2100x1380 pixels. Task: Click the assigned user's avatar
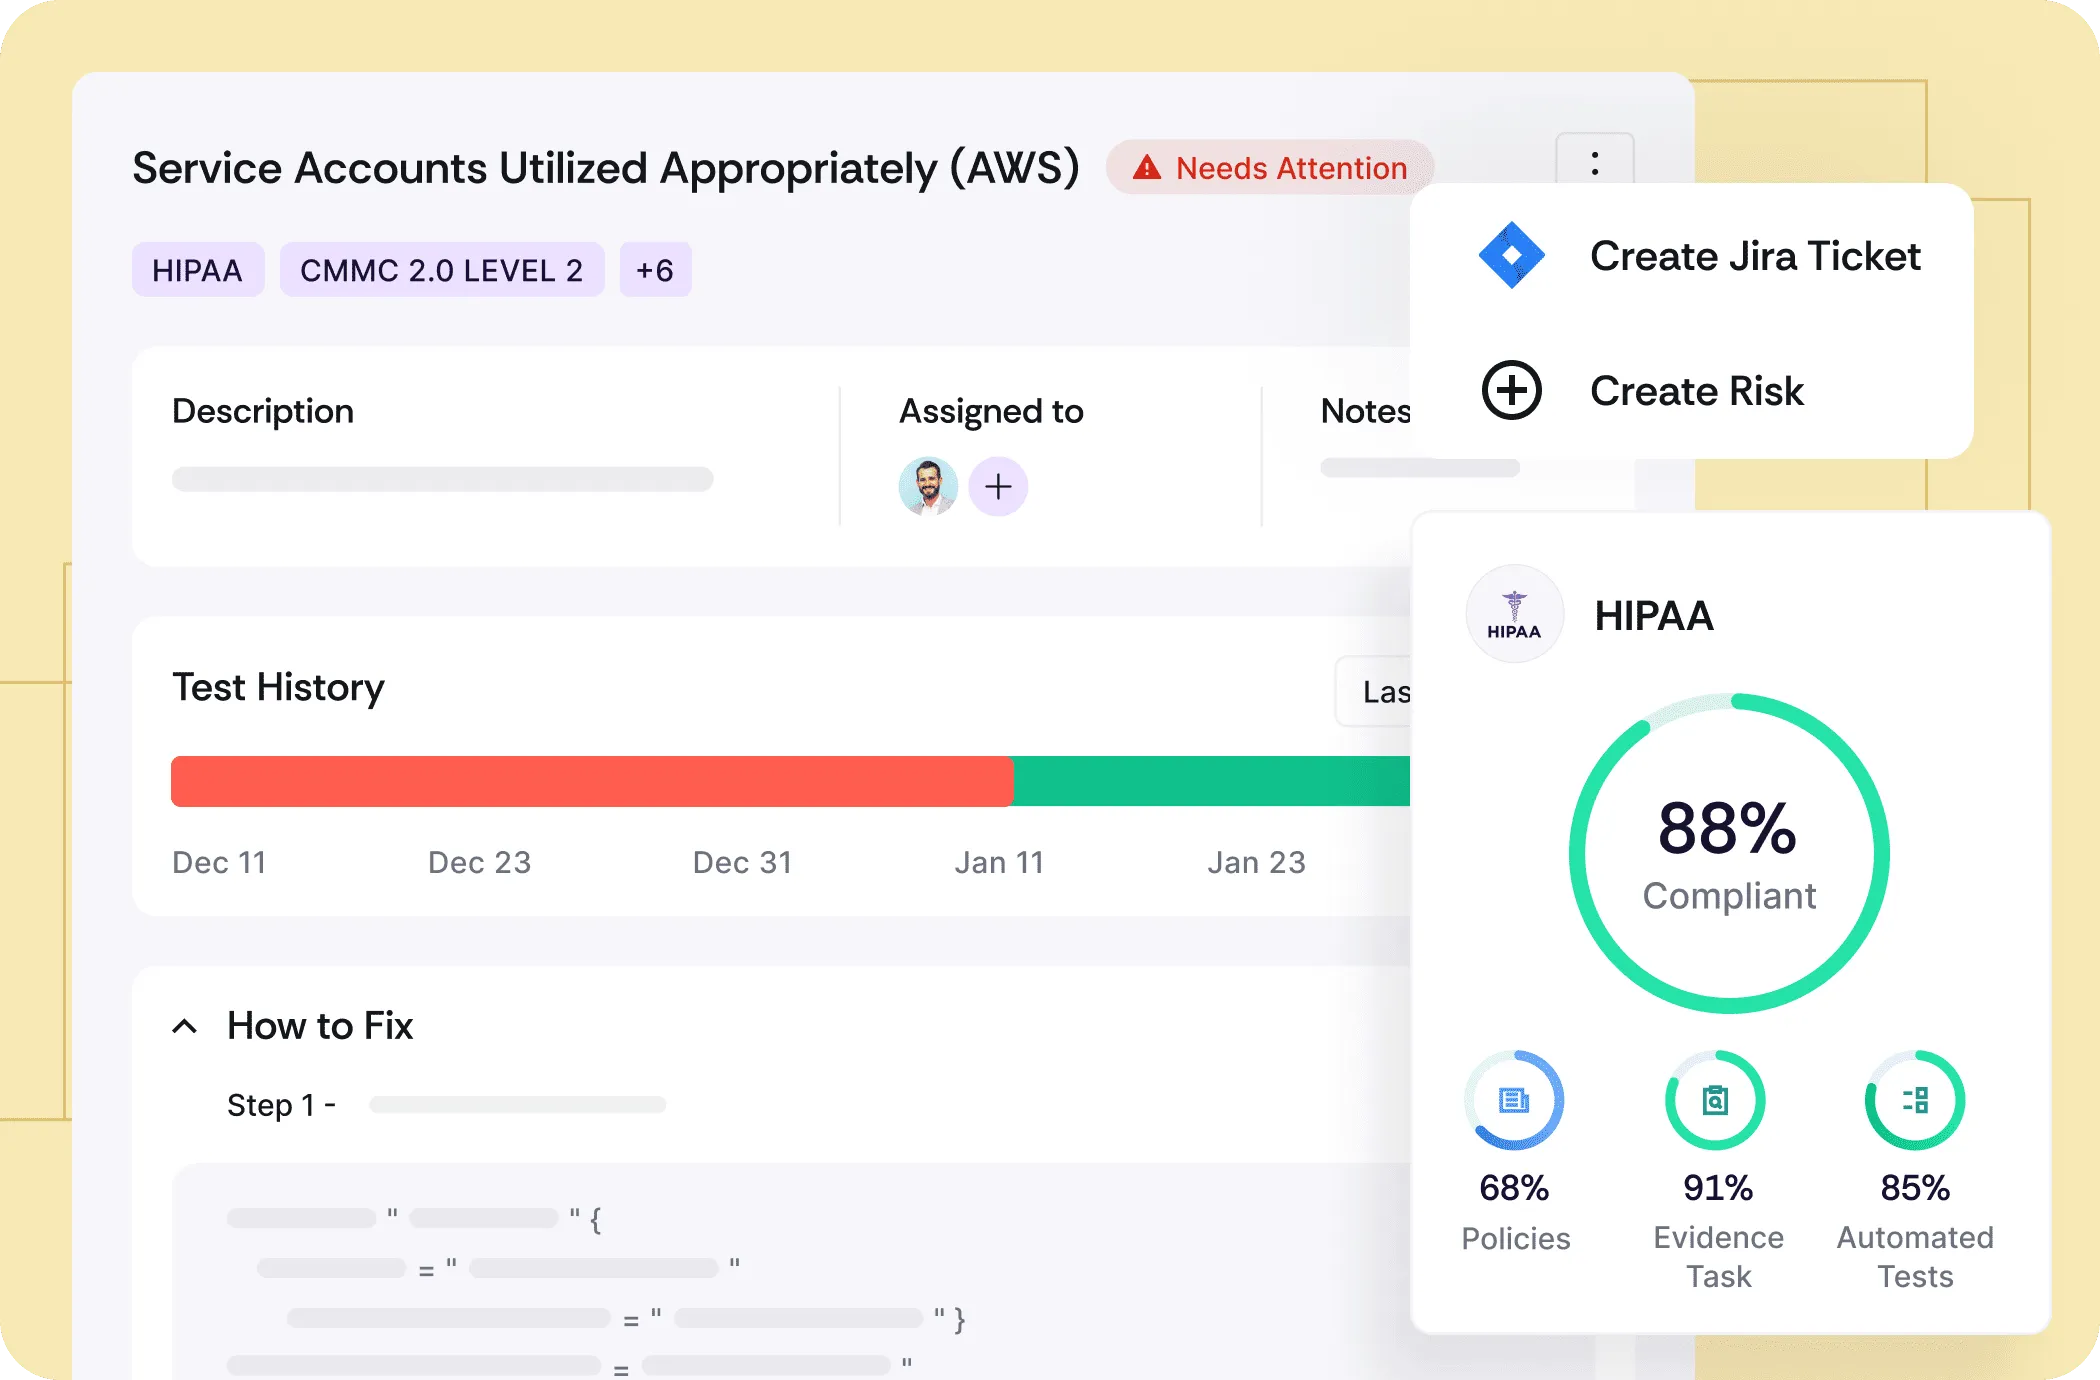tap(928, 487)
